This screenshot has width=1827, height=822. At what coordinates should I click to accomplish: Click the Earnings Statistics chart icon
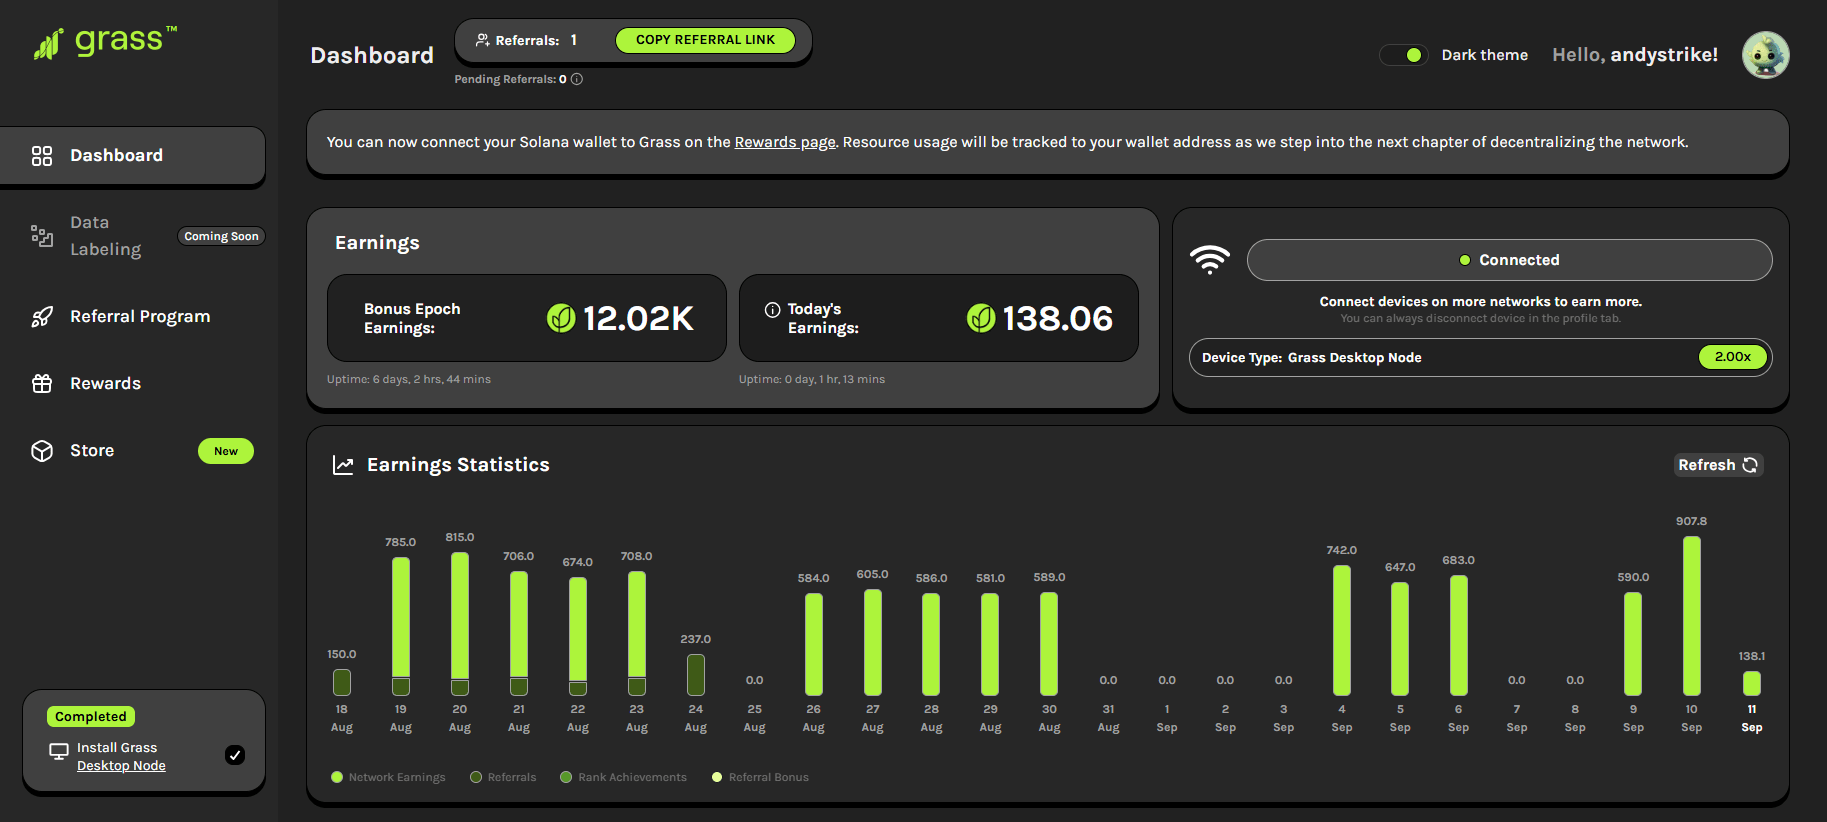click(343, 465)
